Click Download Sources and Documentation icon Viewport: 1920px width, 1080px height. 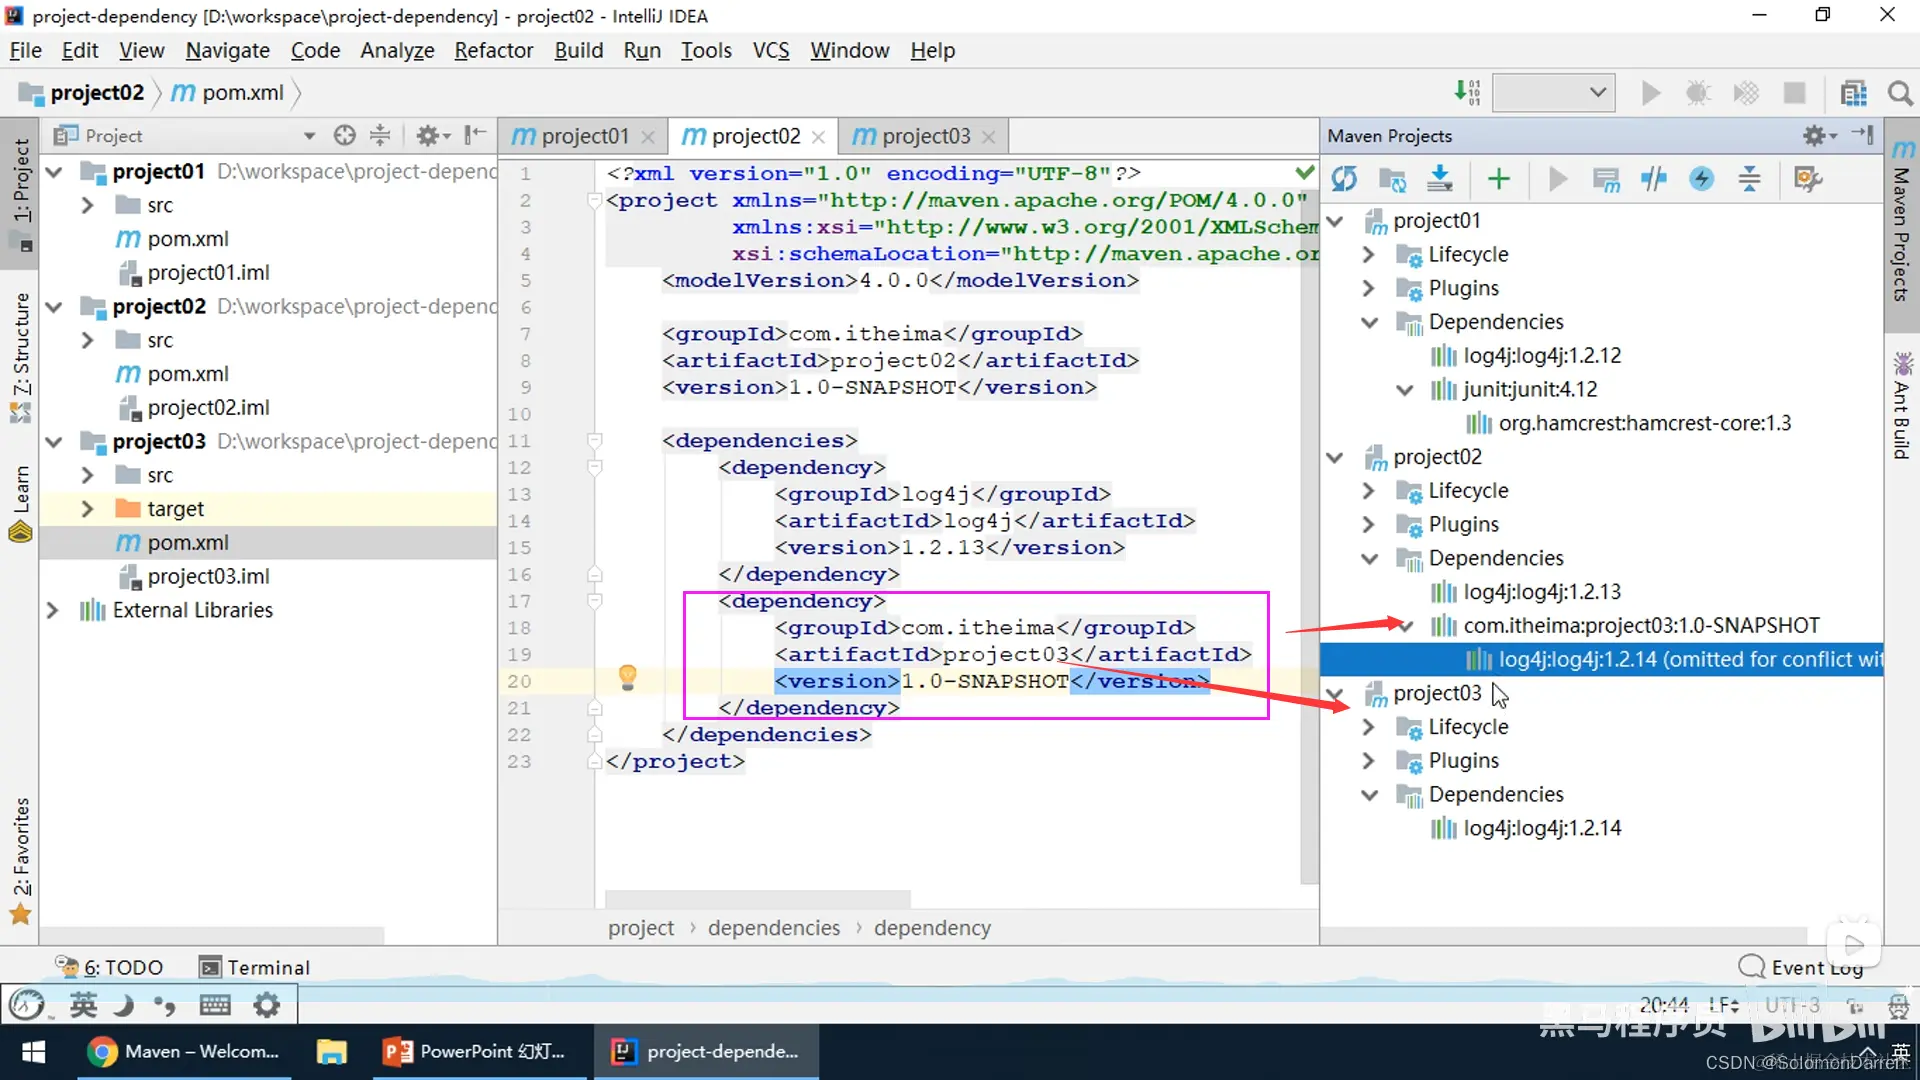point(1440,179)
